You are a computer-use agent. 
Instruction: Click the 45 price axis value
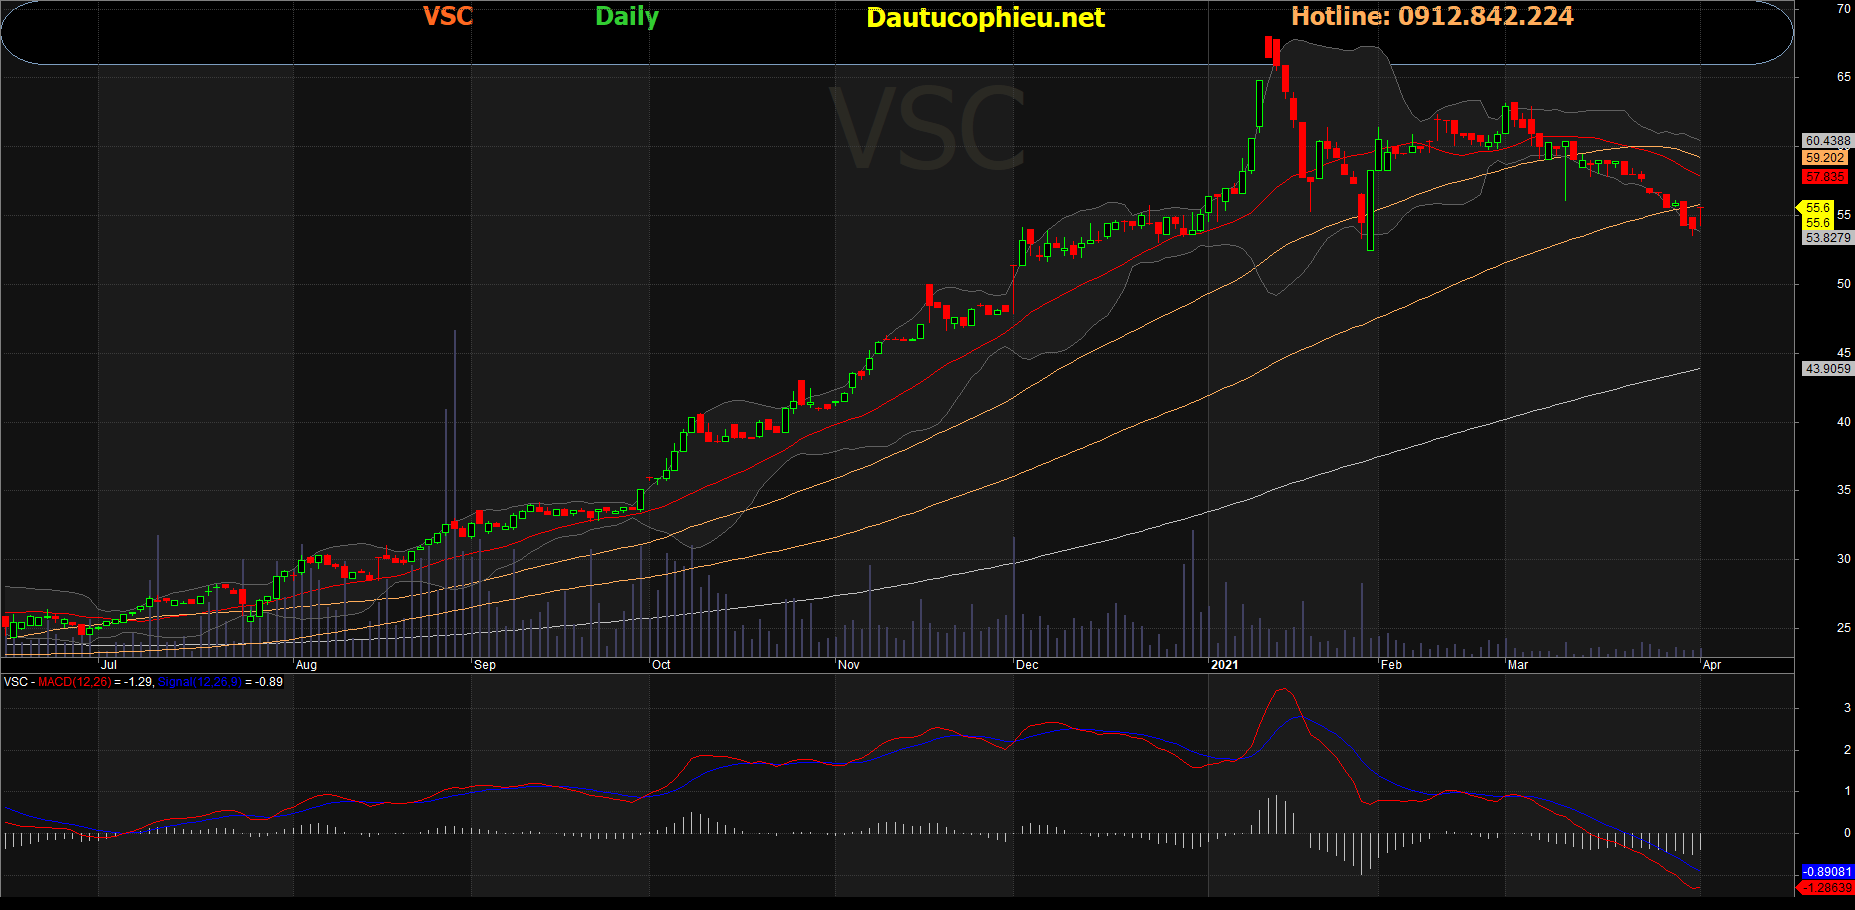coord(1843,353)
